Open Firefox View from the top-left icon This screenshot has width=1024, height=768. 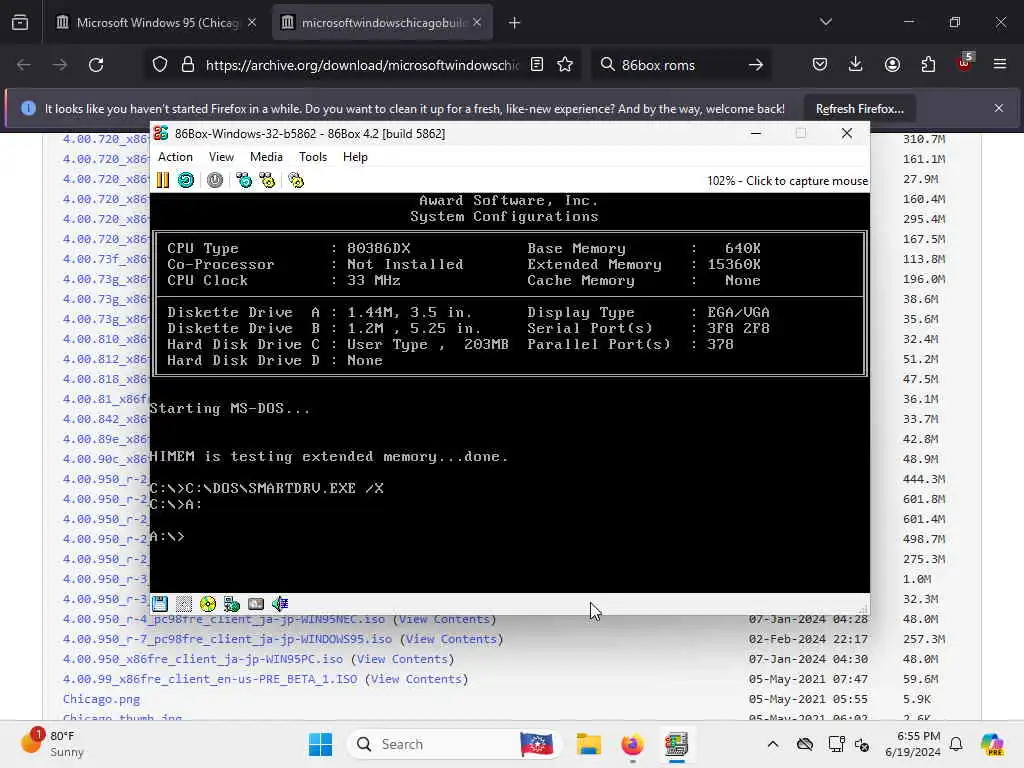coord(20,23)
